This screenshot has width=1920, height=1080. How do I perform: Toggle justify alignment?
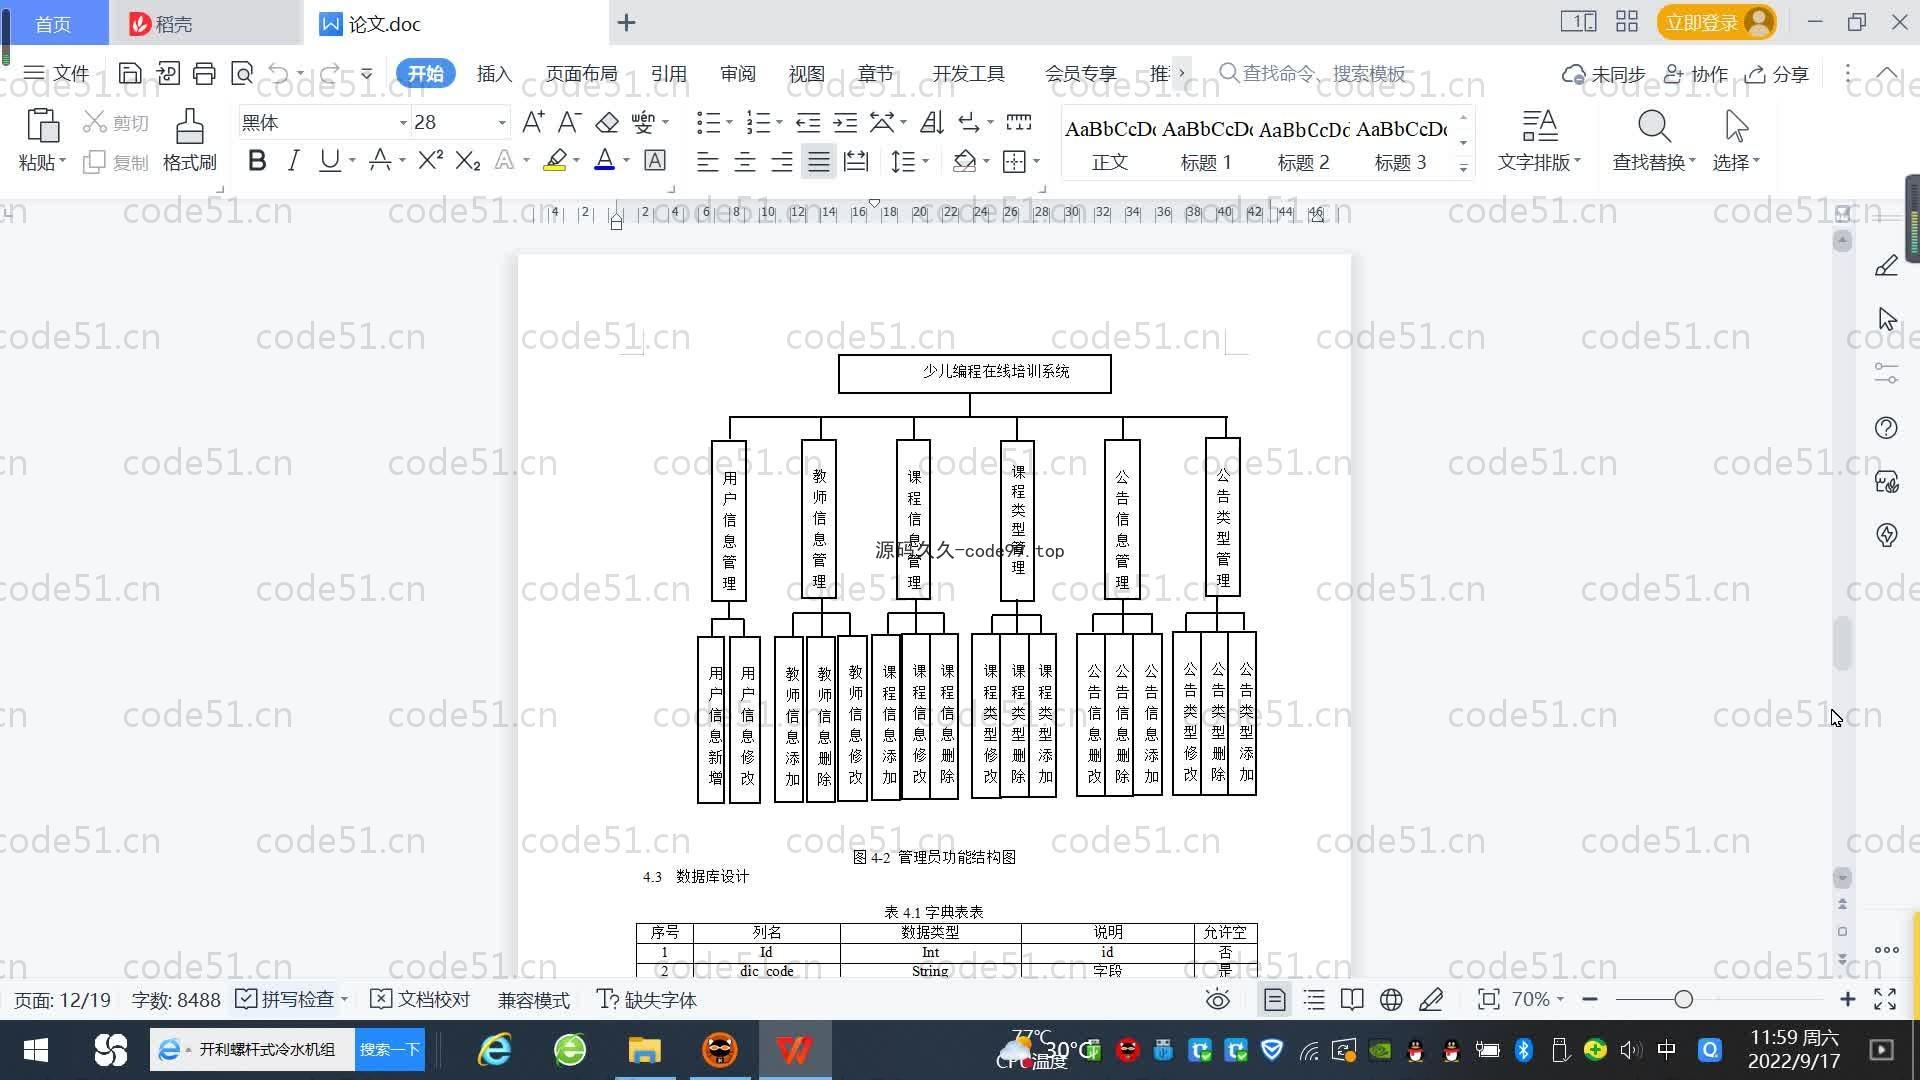pyautogui.click(x=818, y=160)
